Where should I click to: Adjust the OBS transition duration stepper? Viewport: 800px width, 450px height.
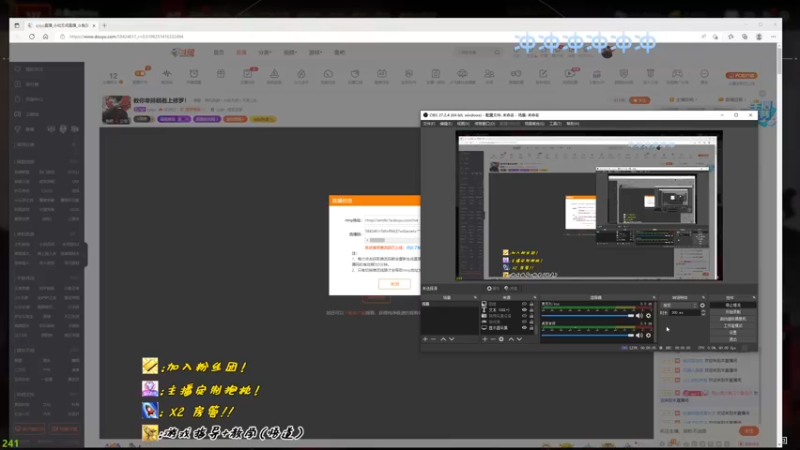[704, 313]
